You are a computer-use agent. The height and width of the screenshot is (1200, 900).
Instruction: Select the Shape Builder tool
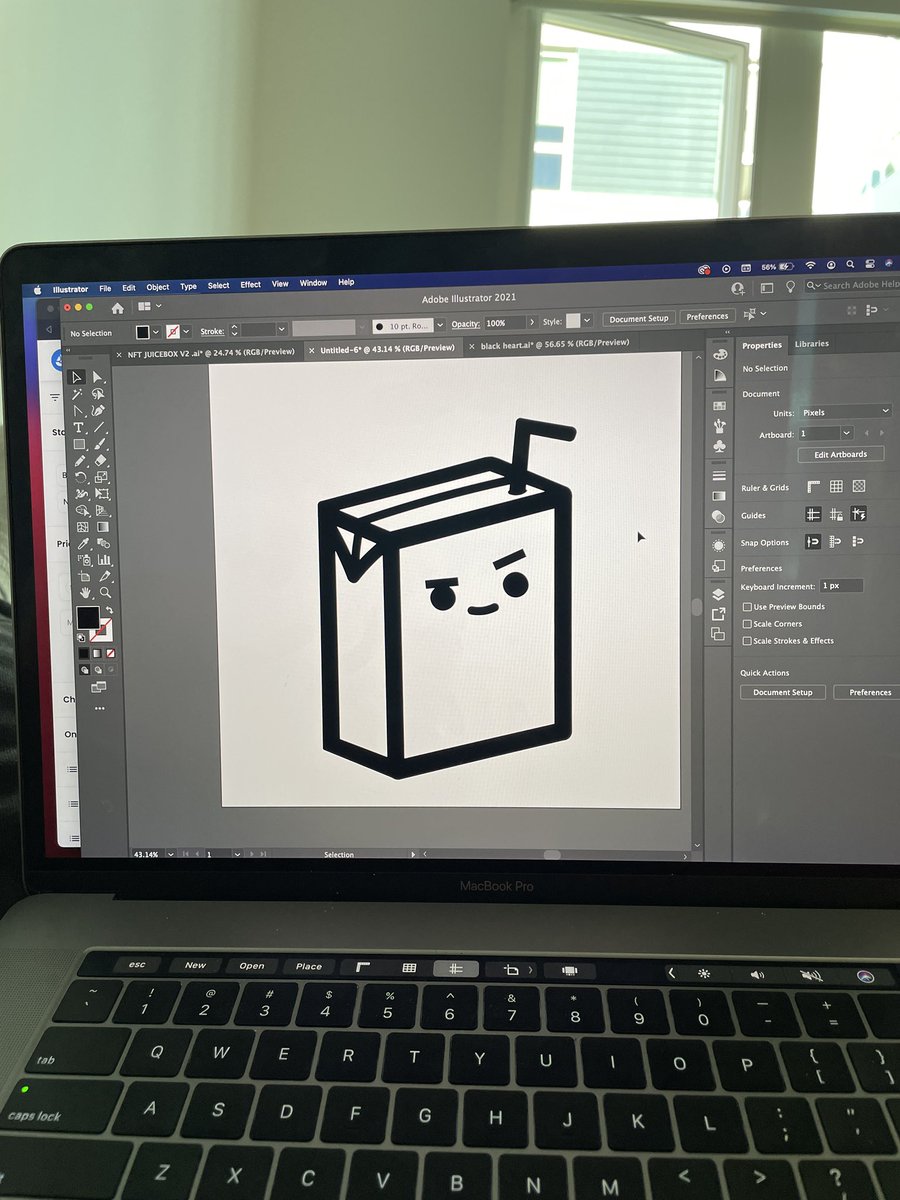[x=82, y=510]
